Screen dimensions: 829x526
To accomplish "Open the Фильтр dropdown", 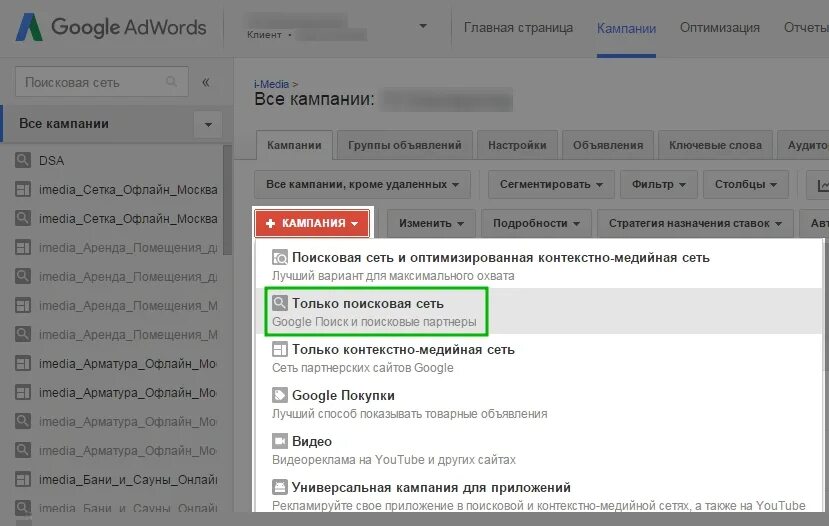I will [x=659, y=184].
